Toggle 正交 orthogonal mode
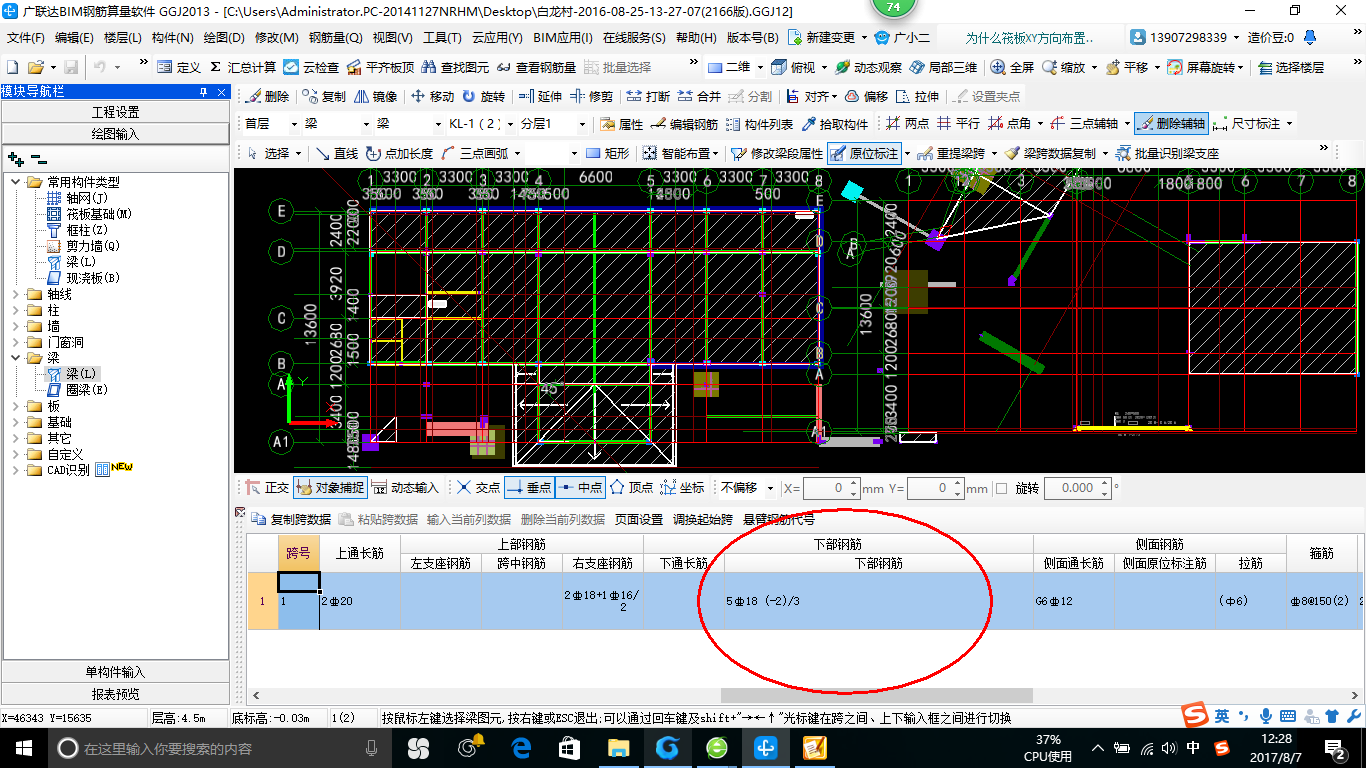Screen dimensions: 1366x768 click(267, 488)
